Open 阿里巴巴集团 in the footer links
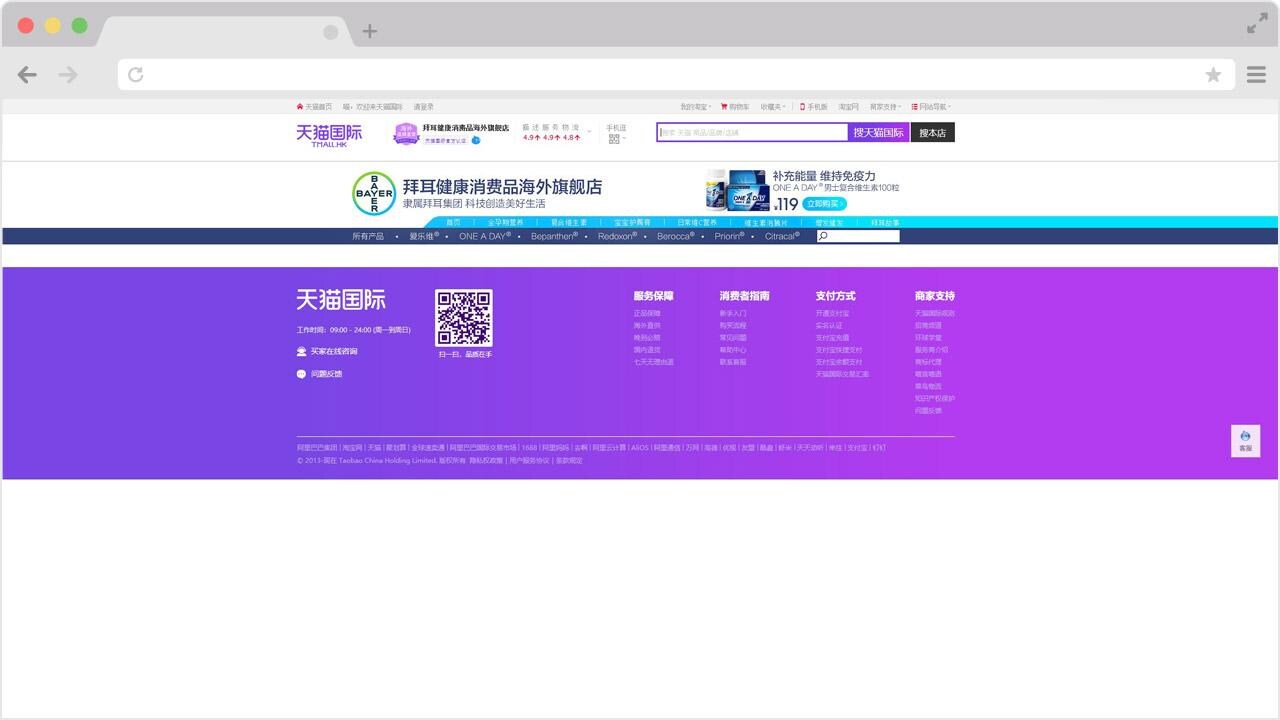Image resolution: width=1280 pixels, height=720 pixels. tap(317, 448)
